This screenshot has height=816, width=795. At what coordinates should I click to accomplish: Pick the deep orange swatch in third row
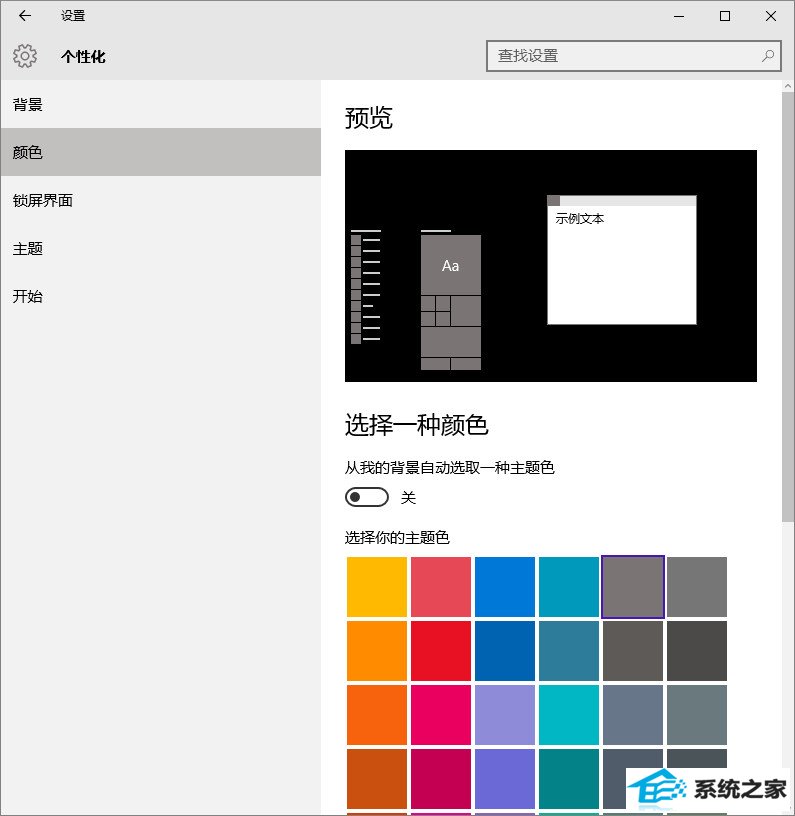(377, 715)
